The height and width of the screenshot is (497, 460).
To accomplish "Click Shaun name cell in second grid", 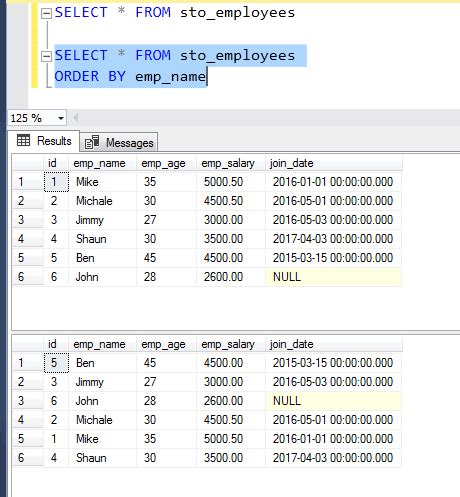I will tap(102, 458).
